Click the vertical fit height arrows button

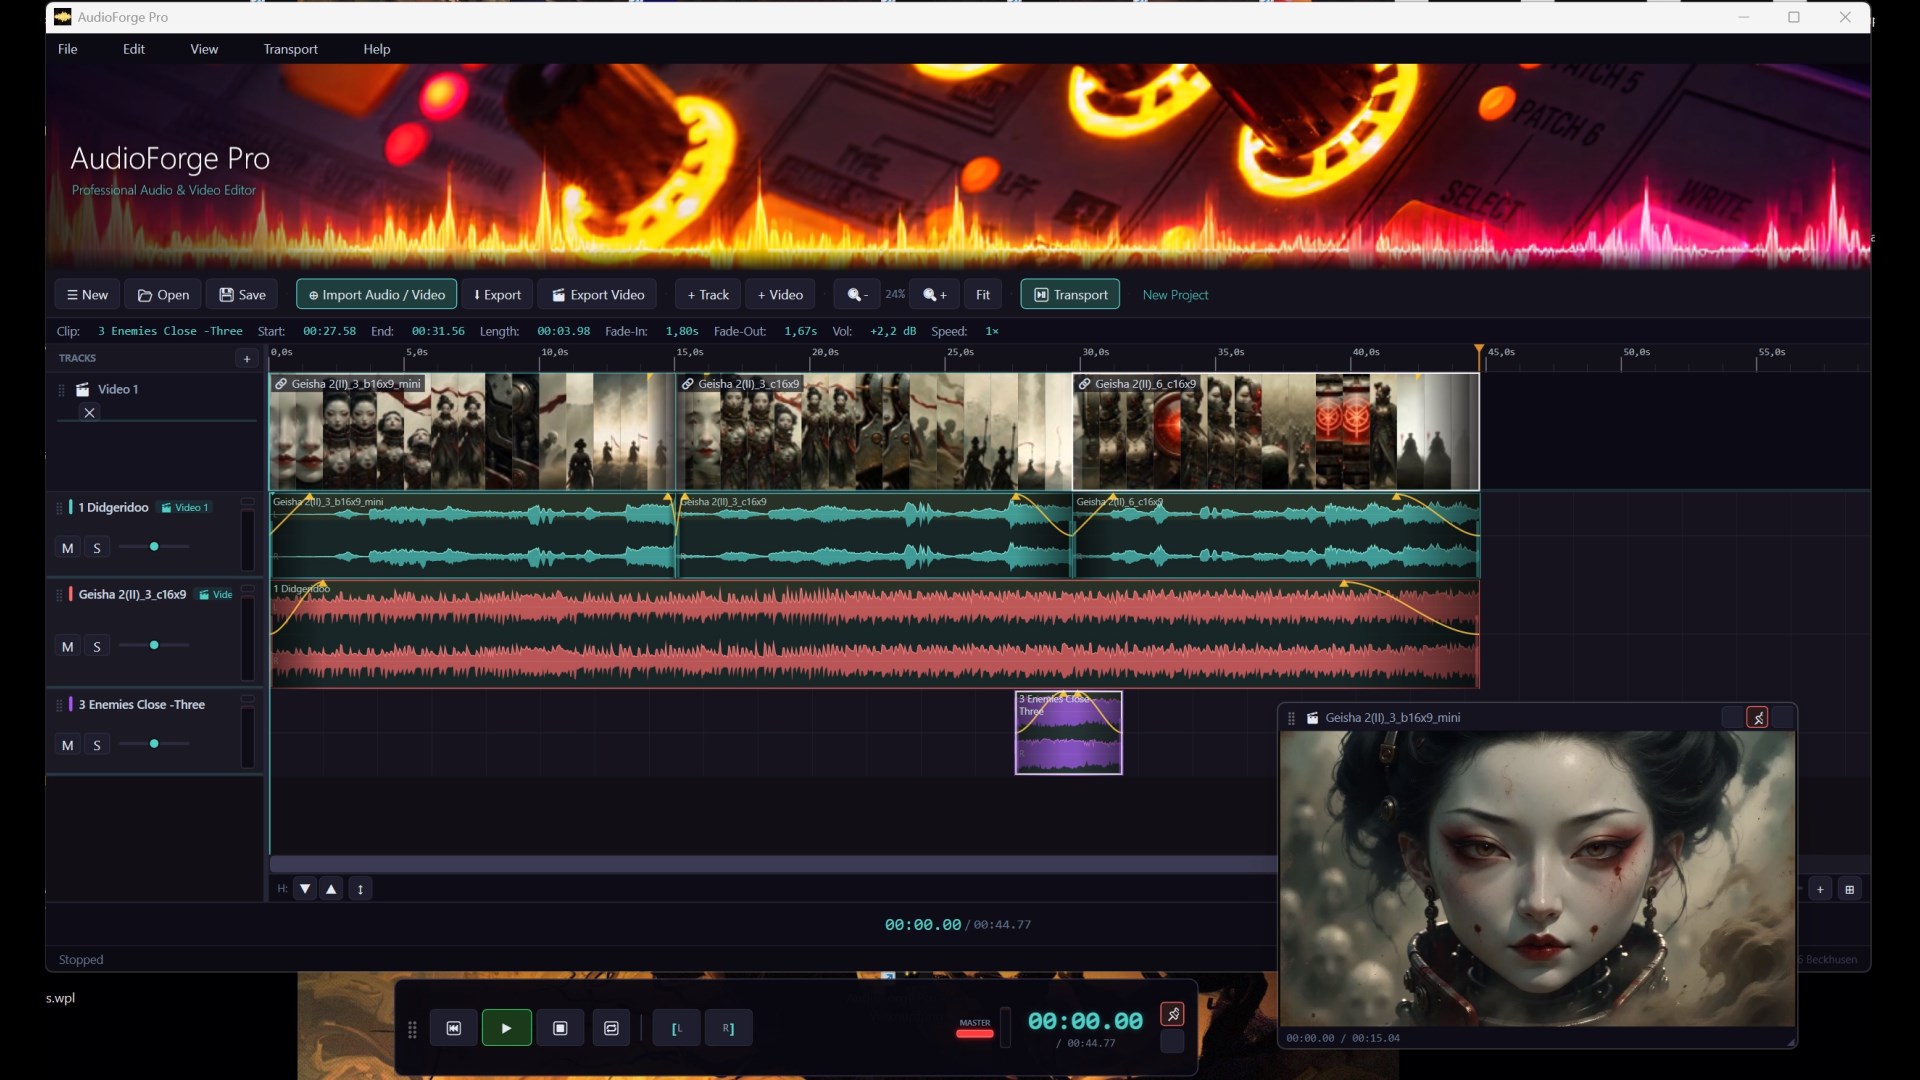pos(361,888)
